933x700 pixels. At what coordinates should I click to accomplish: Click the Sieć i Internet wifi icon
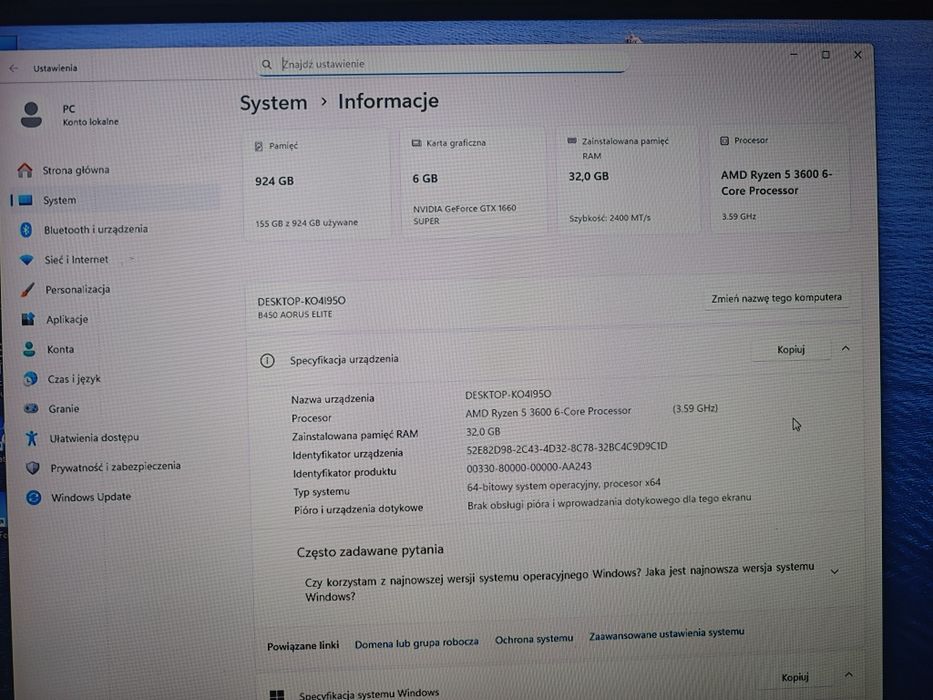click(x=27, y=260)
